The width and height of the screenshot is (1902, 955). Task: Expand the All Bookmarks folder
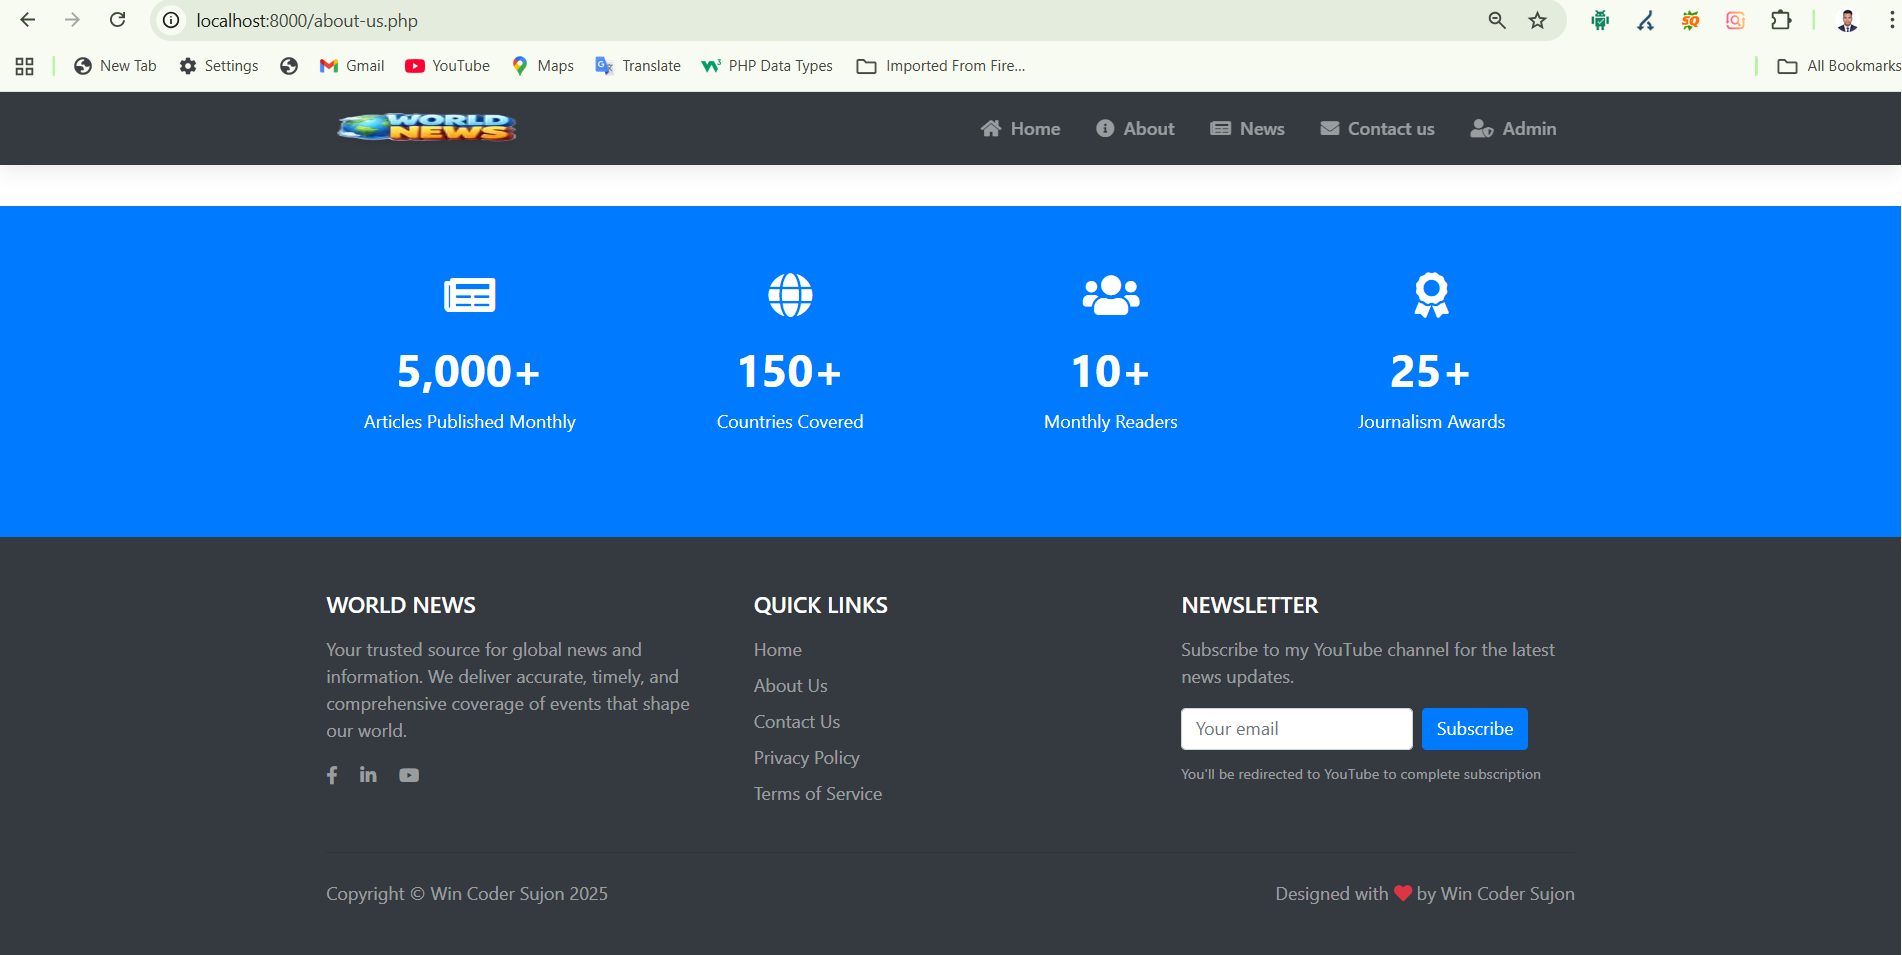[x=1838, y=66]
